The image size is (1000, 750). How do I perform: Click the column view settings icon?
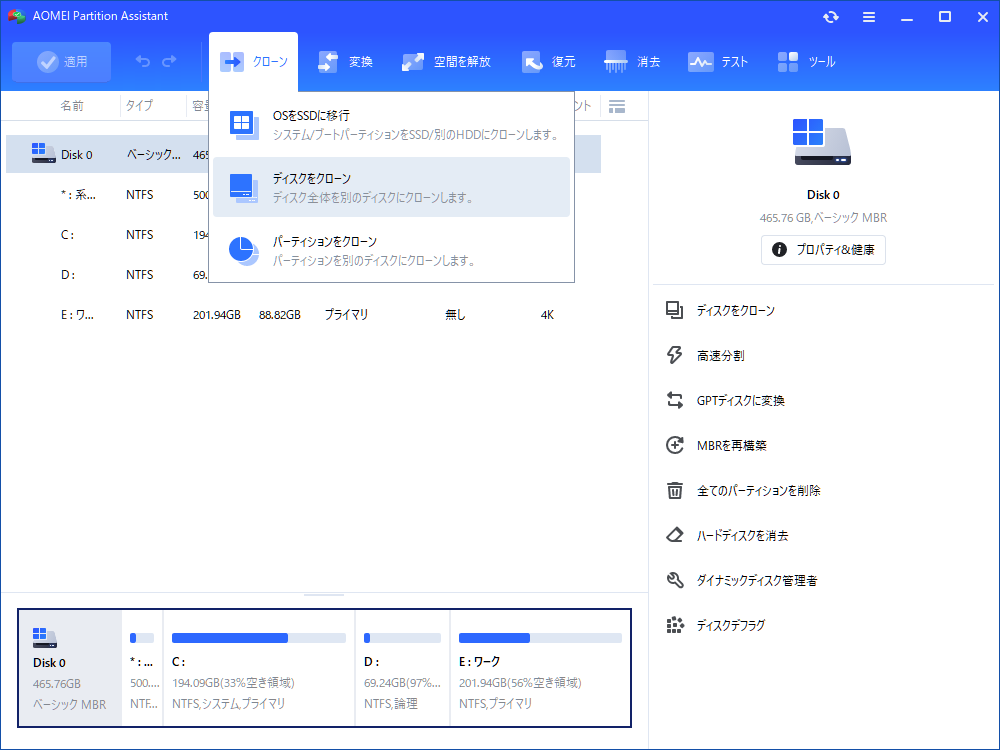click(617, 107)
